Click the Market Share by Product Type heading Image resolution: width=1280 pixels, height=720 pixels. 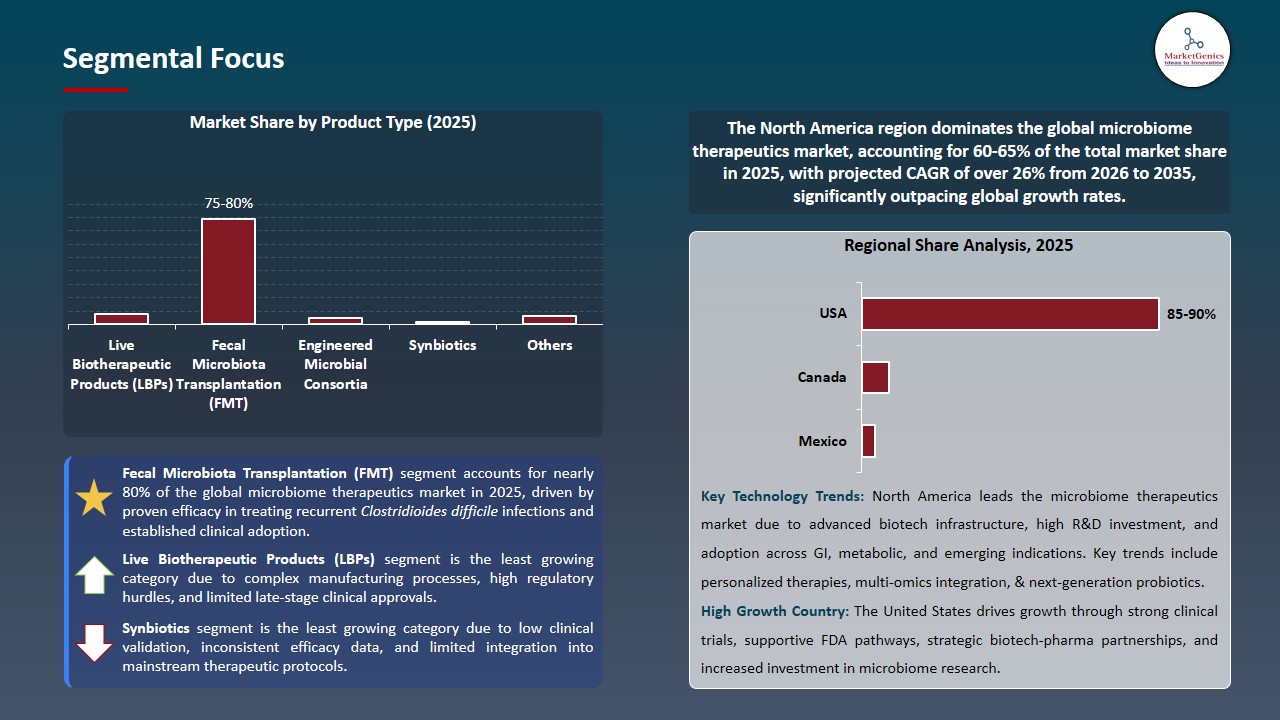click(333, 123)
